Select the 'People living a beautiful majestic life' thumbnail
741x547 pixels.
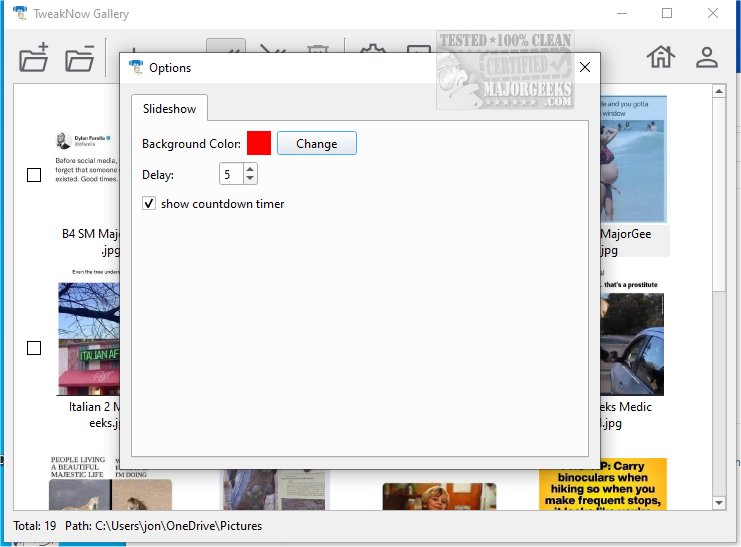pos(110,483)
